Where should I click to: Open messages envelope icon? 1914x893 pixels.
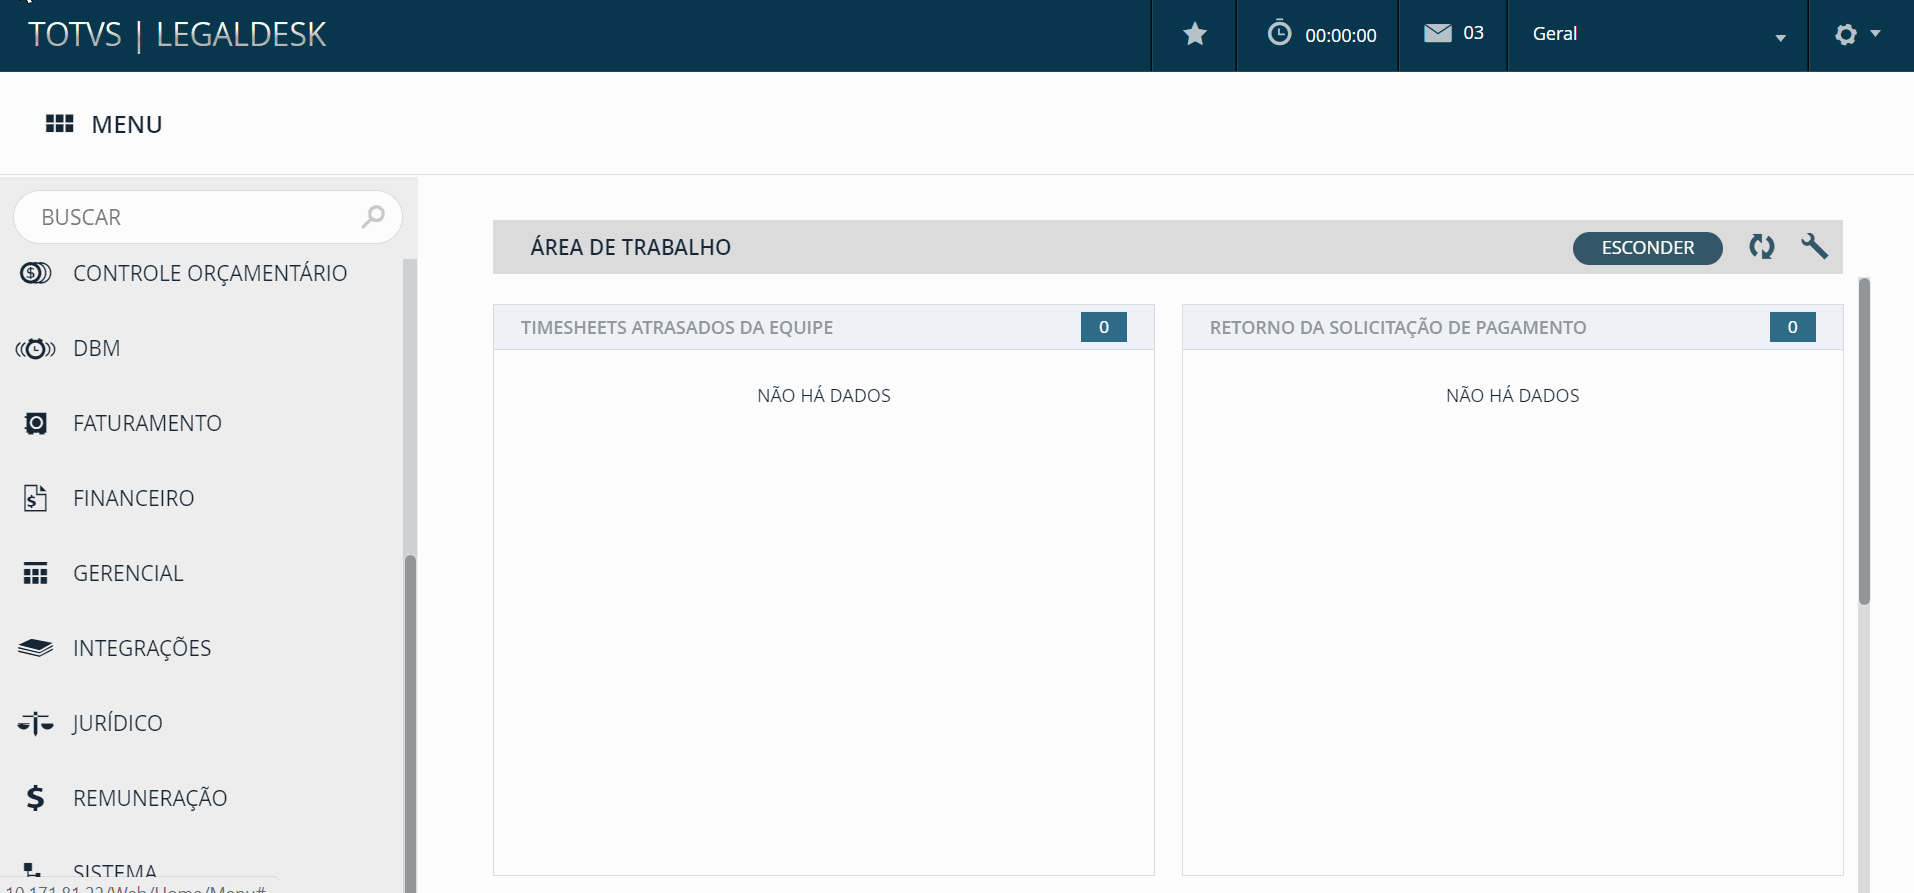coord(1437,33)
